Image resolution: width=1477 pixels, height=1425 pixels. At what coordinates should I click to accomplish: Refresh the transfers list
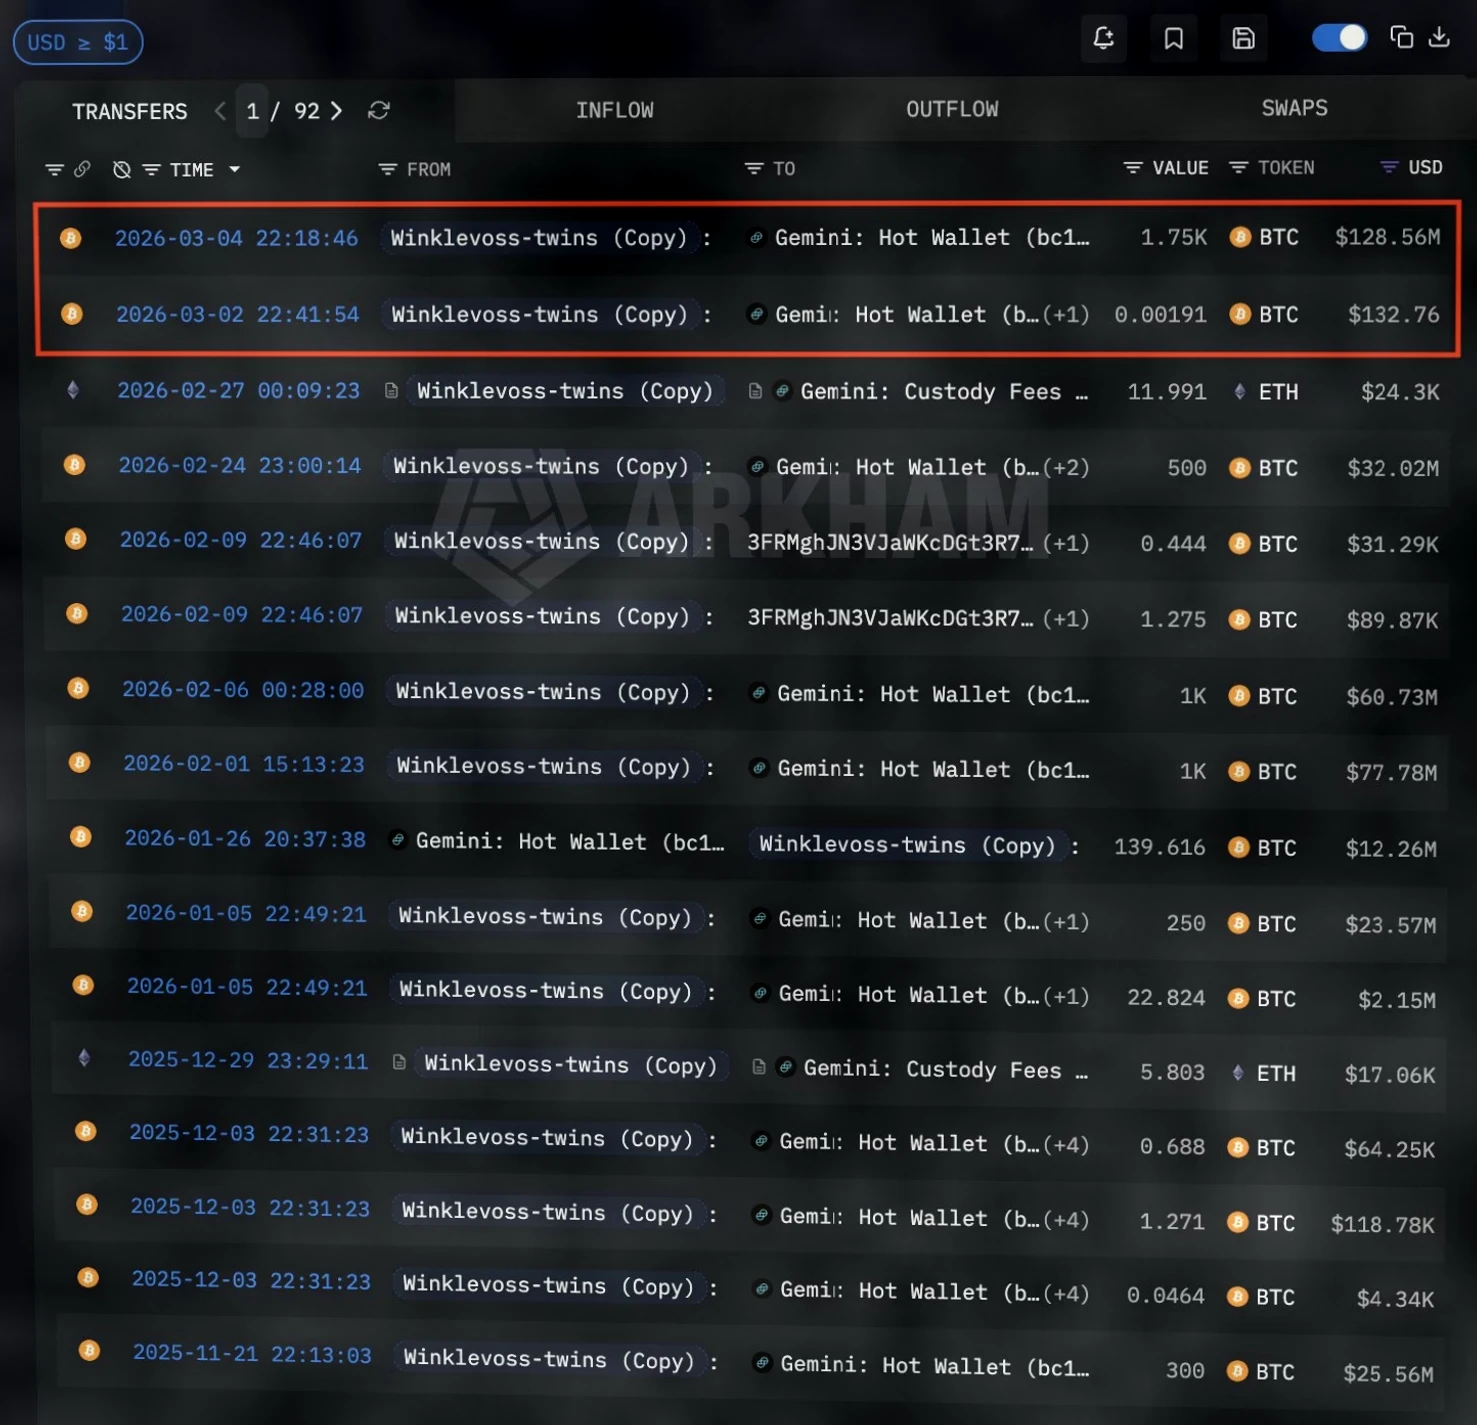click(x=378, y=110)
